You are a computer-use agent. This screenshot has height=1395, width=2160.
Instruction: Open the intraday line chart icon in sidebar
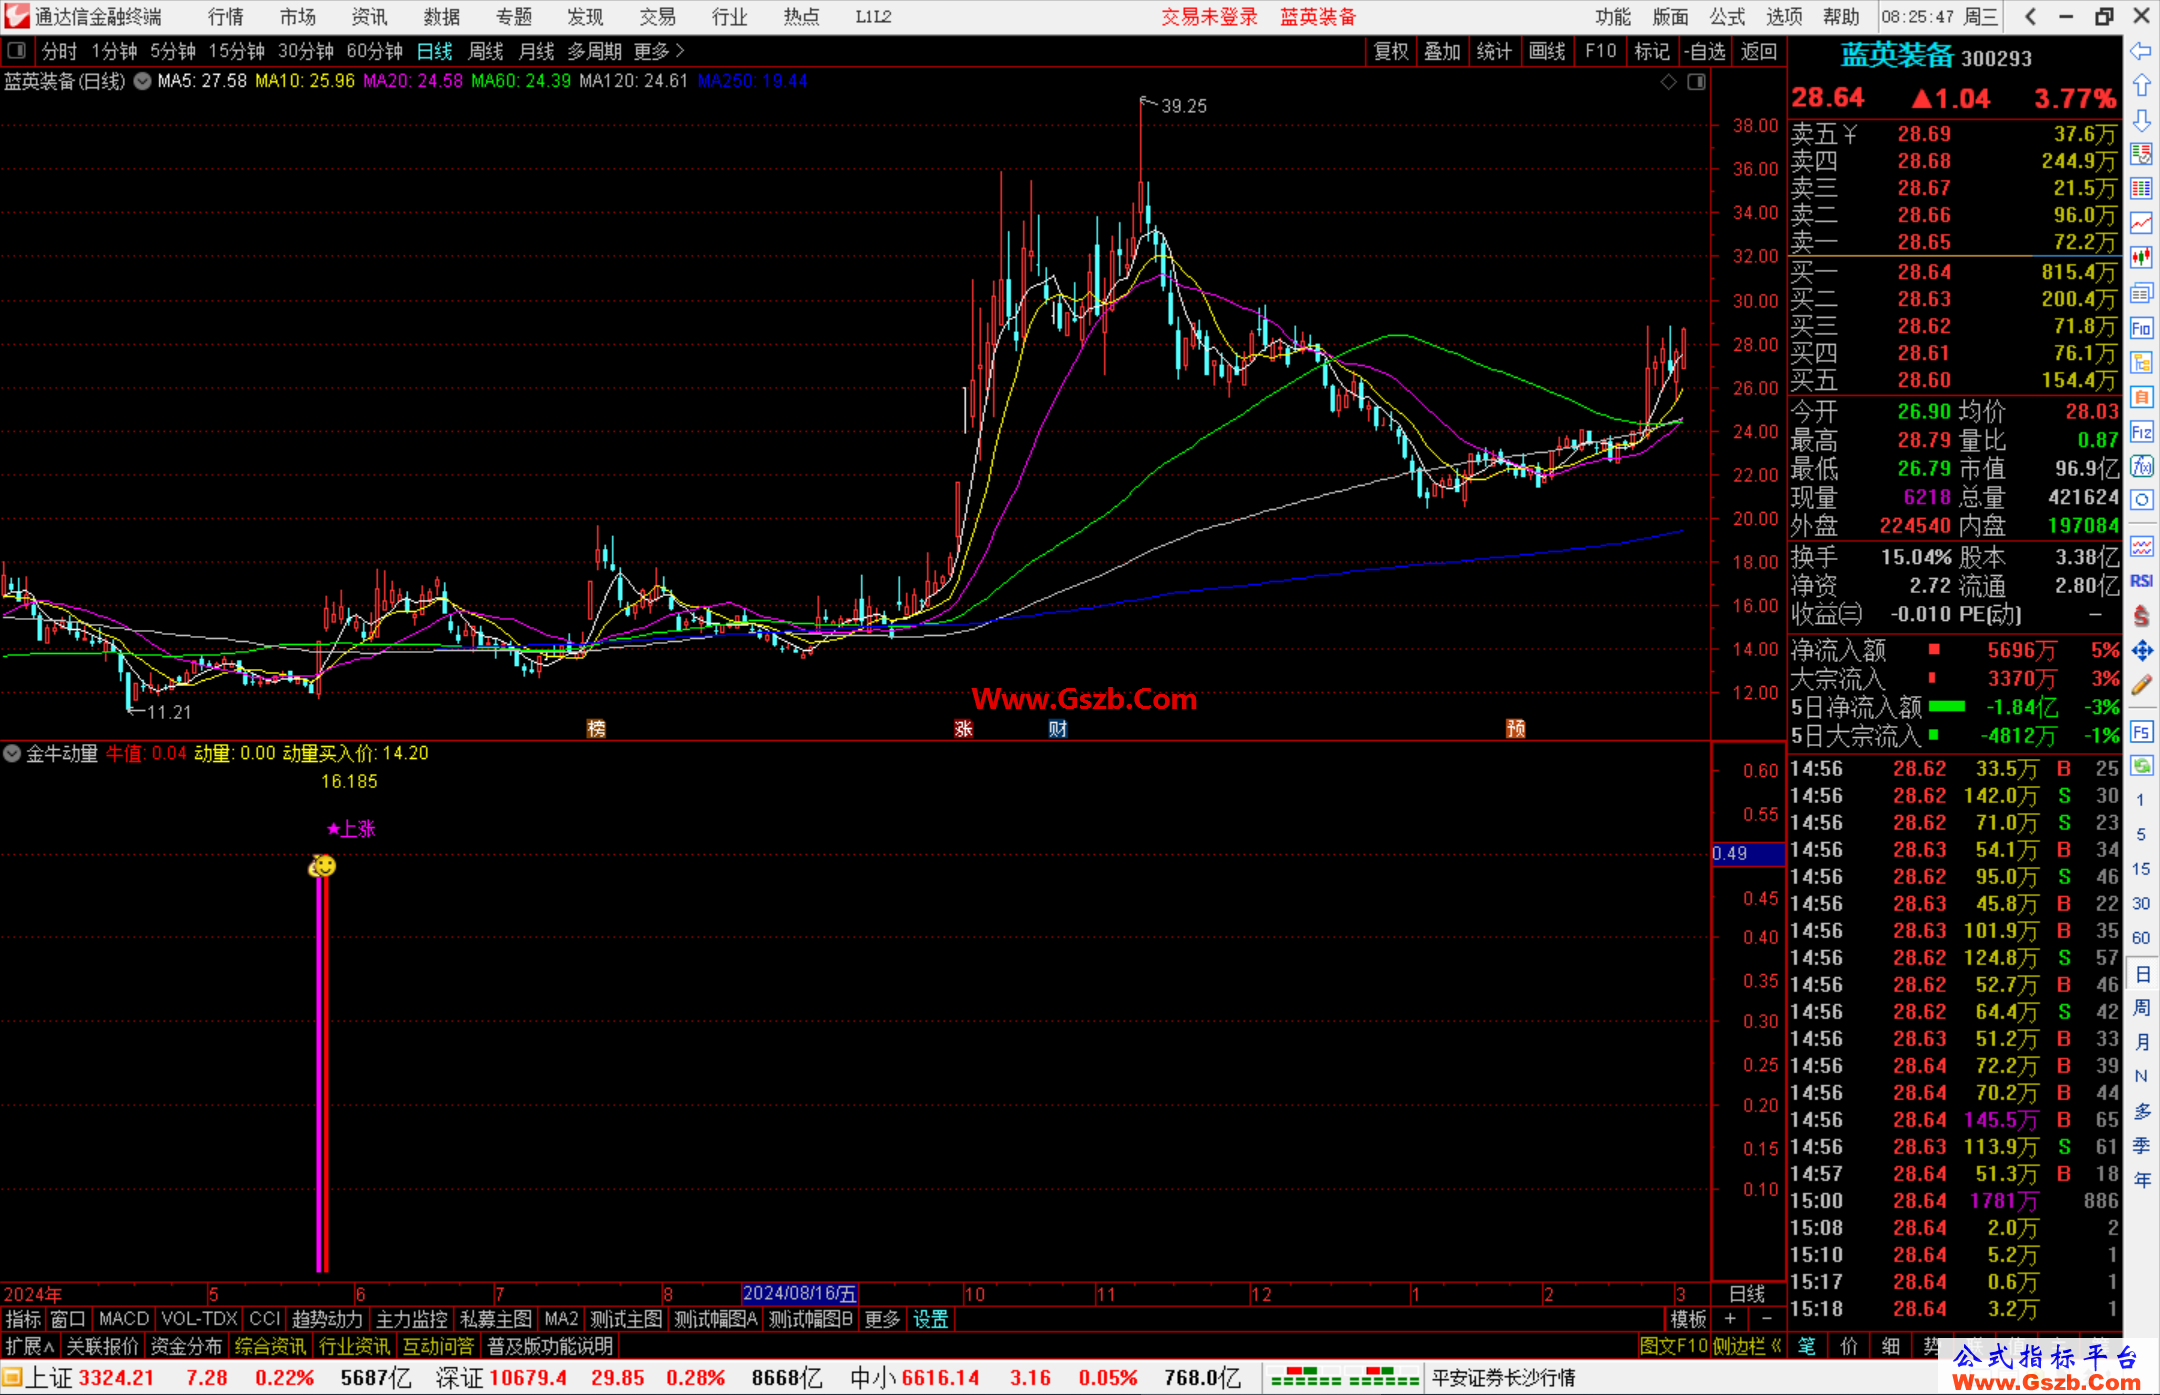coord(2141,223)
